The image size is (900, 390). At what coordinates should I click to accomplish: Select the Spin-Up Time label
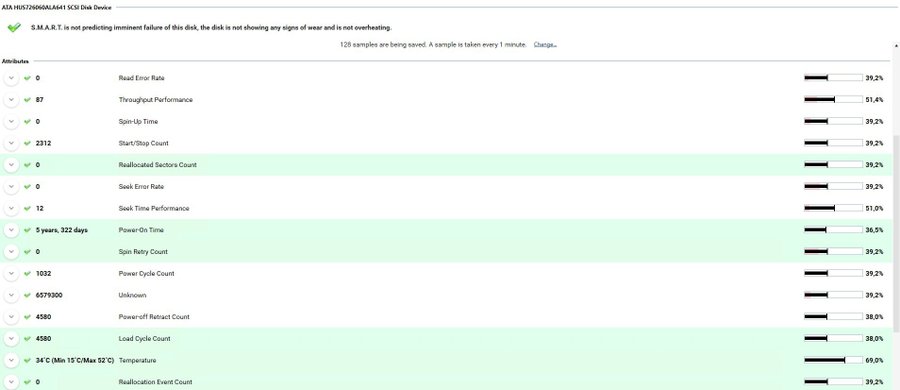pyautogui.click(x=138, y=122)
